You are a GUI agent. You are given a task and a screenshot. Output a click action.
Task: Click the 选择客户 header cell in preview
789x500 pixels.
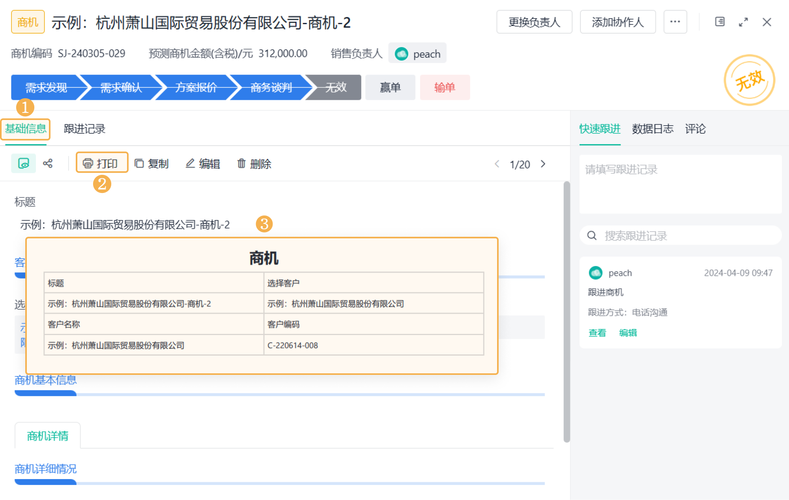374,283
